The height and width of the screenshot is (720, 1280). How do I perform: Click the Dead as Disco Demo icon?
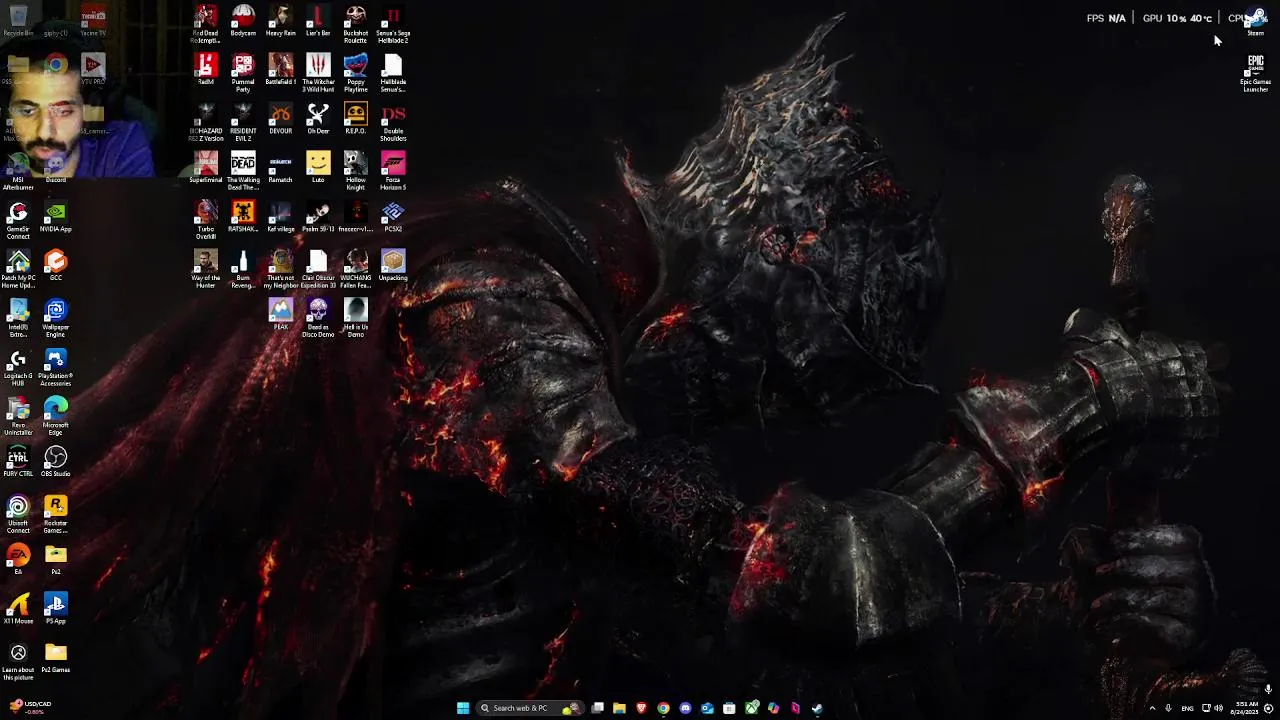pyautogui.click(x=318, y=318)
